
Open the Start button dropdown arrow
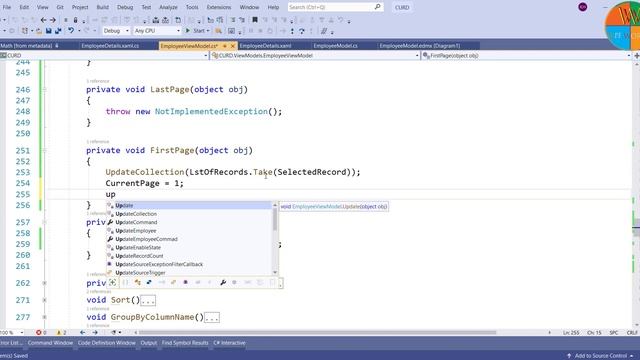pyautogui.click(x=208, y=31)
